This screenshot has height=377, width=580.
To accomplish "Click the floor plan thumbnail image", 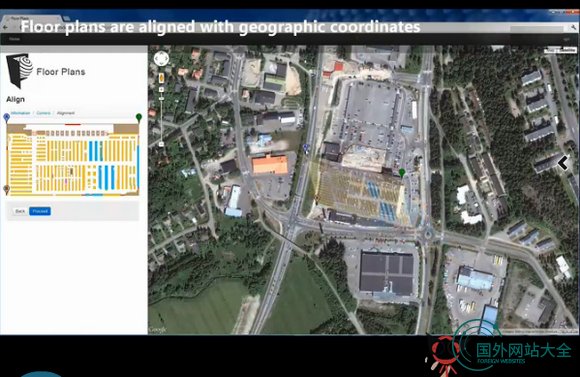I will coord(73,159).
